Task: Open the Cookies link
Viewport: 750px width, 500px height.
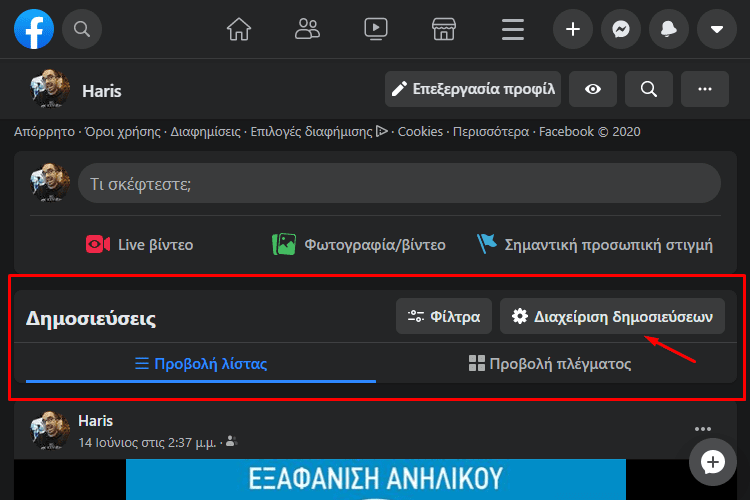Action: [x=420, y=132]
